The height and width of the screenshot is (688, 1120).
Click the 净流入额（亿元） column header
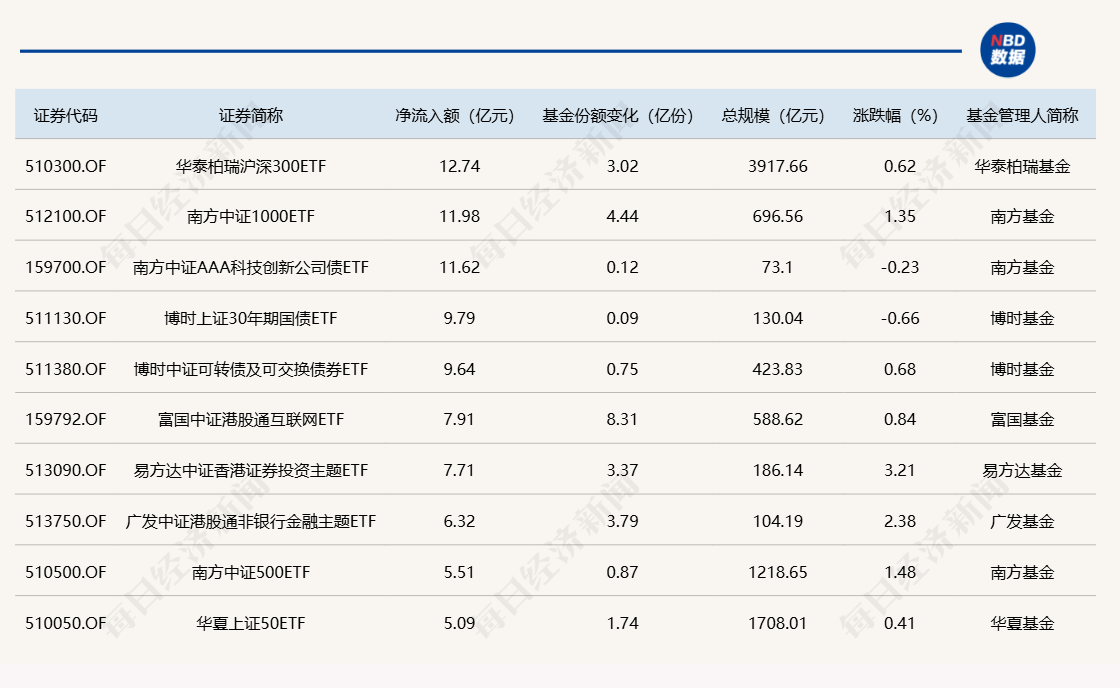tap(455, 116)
